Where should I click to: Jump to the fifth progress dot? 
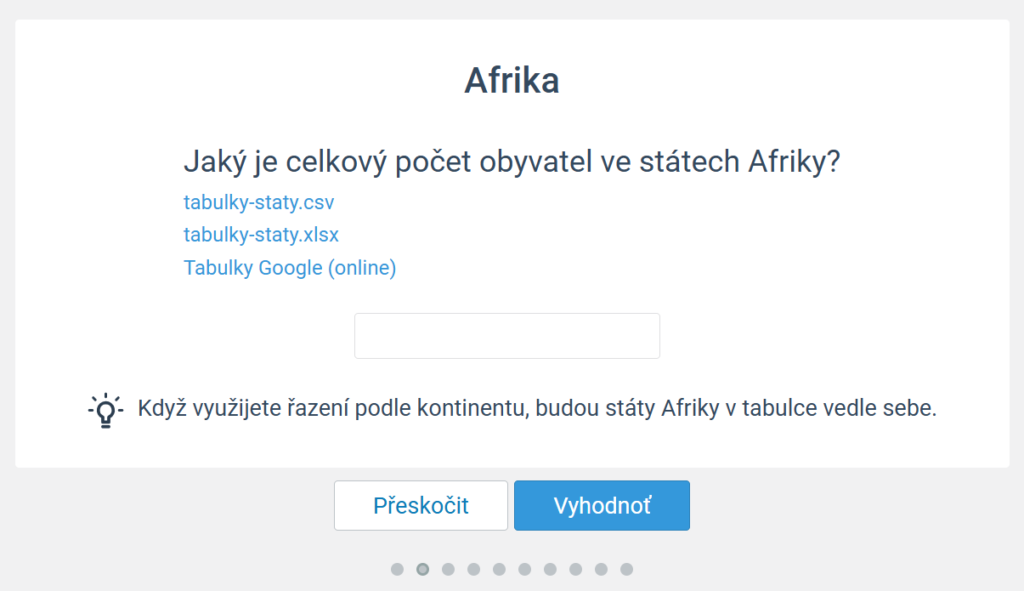(499, 569)
